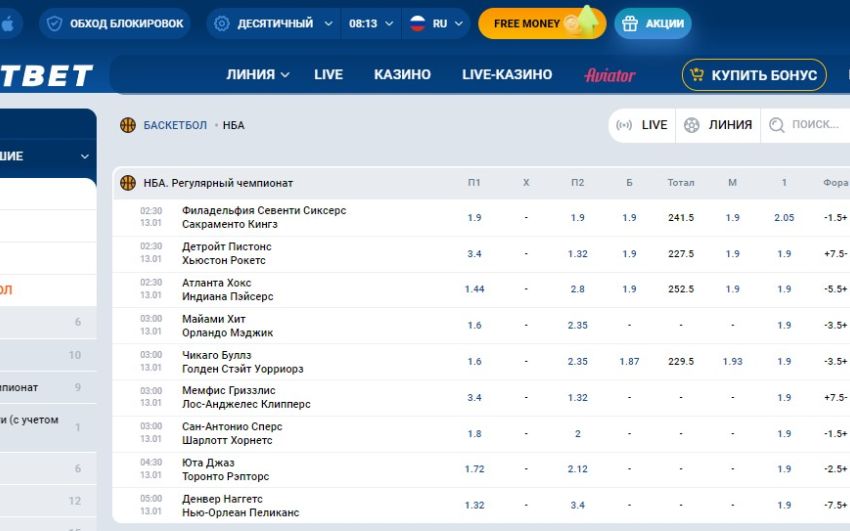The height and width of the screenshot is (531, 850).
Task: Click the soccer ball icon beside Линия filter
Action: [692, 125]
